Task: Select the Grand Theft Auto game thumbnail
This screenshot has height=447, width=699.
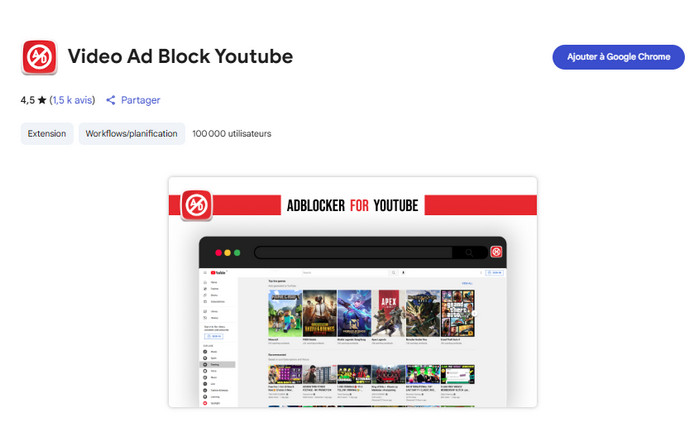Action: [456, 315]
